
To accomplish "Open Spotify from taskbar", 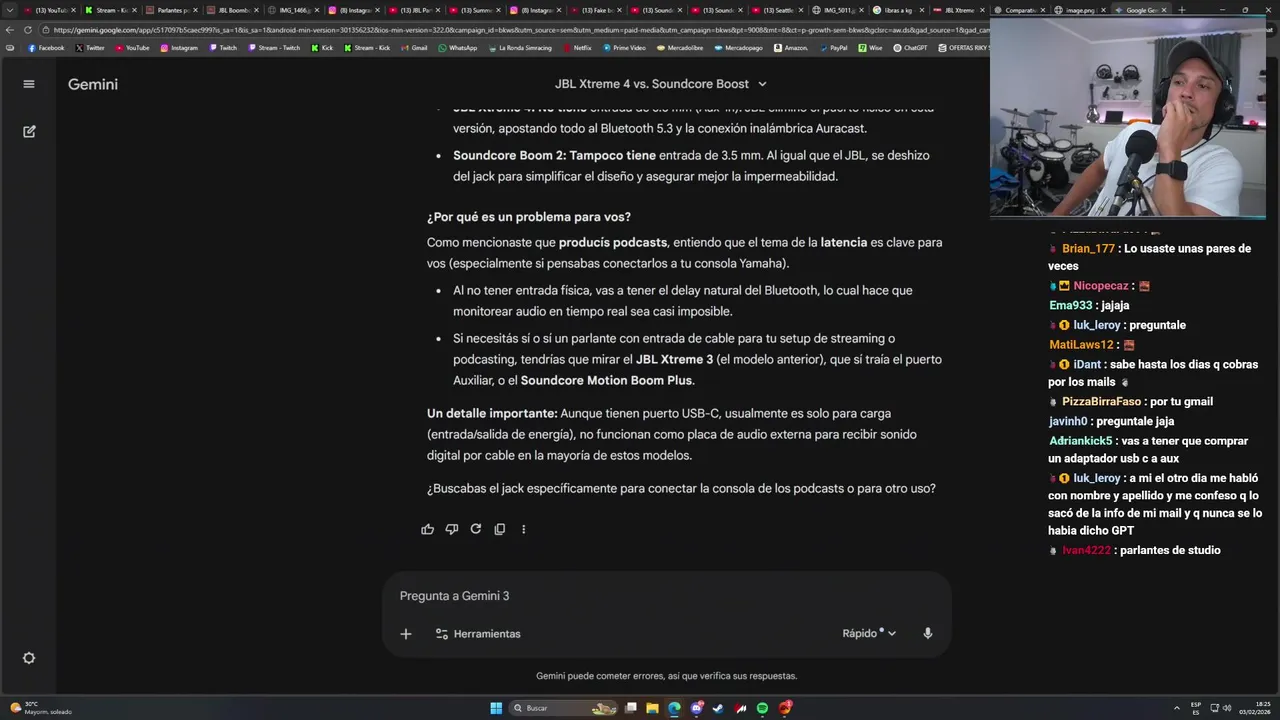I will coord(762,708).
